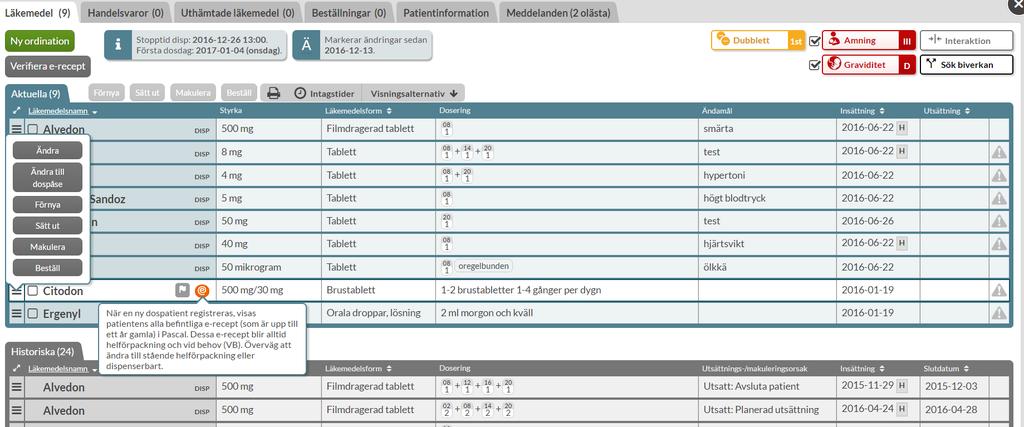Choose Makulera in the row popup menu
This screenshot has height=427, width=1024.
(x=48, y=247)
